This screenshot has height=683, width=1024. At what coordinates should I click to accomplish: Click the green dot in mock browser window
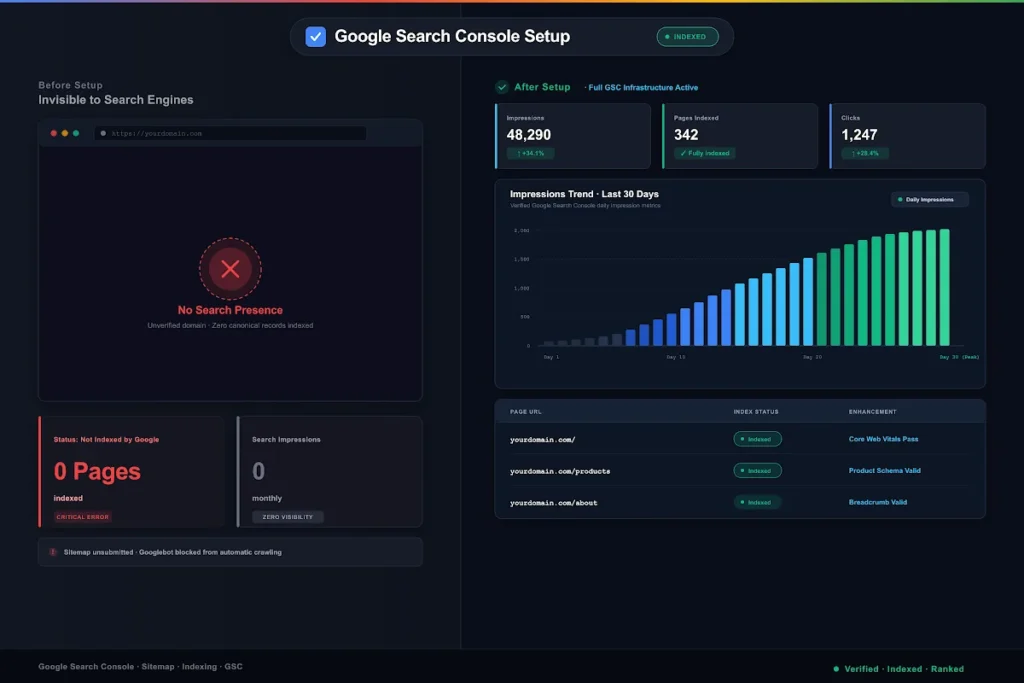coord(76,133)
